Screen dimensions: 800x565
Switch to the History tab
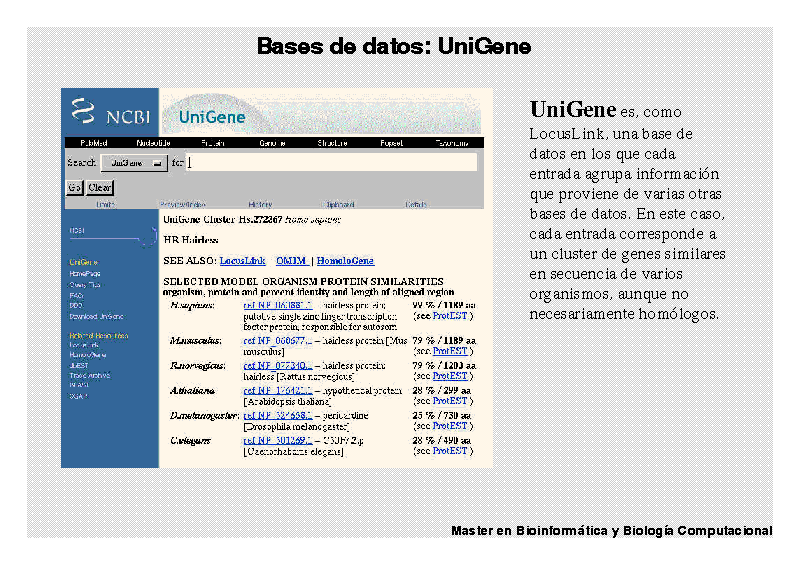(x=259, y=204)
